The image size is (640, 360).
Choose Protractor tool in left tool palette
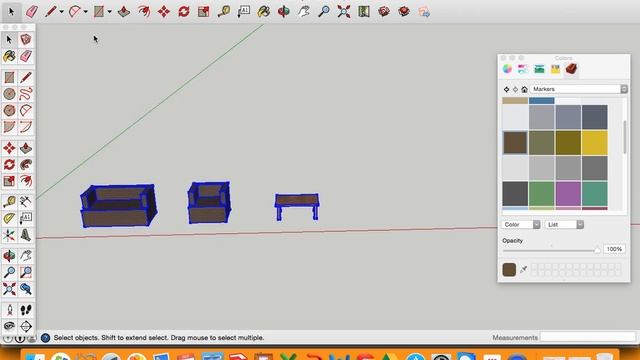point(9,218)
